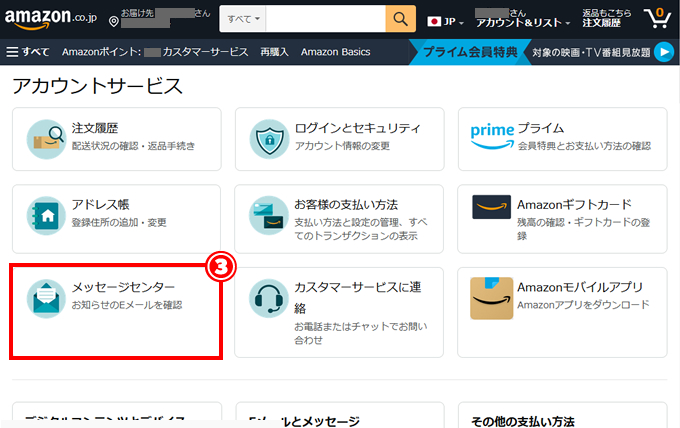The width and height of the screenshot is (680, 428).
Task: Click the envelope message center icon
Action: tap(46, 299)
